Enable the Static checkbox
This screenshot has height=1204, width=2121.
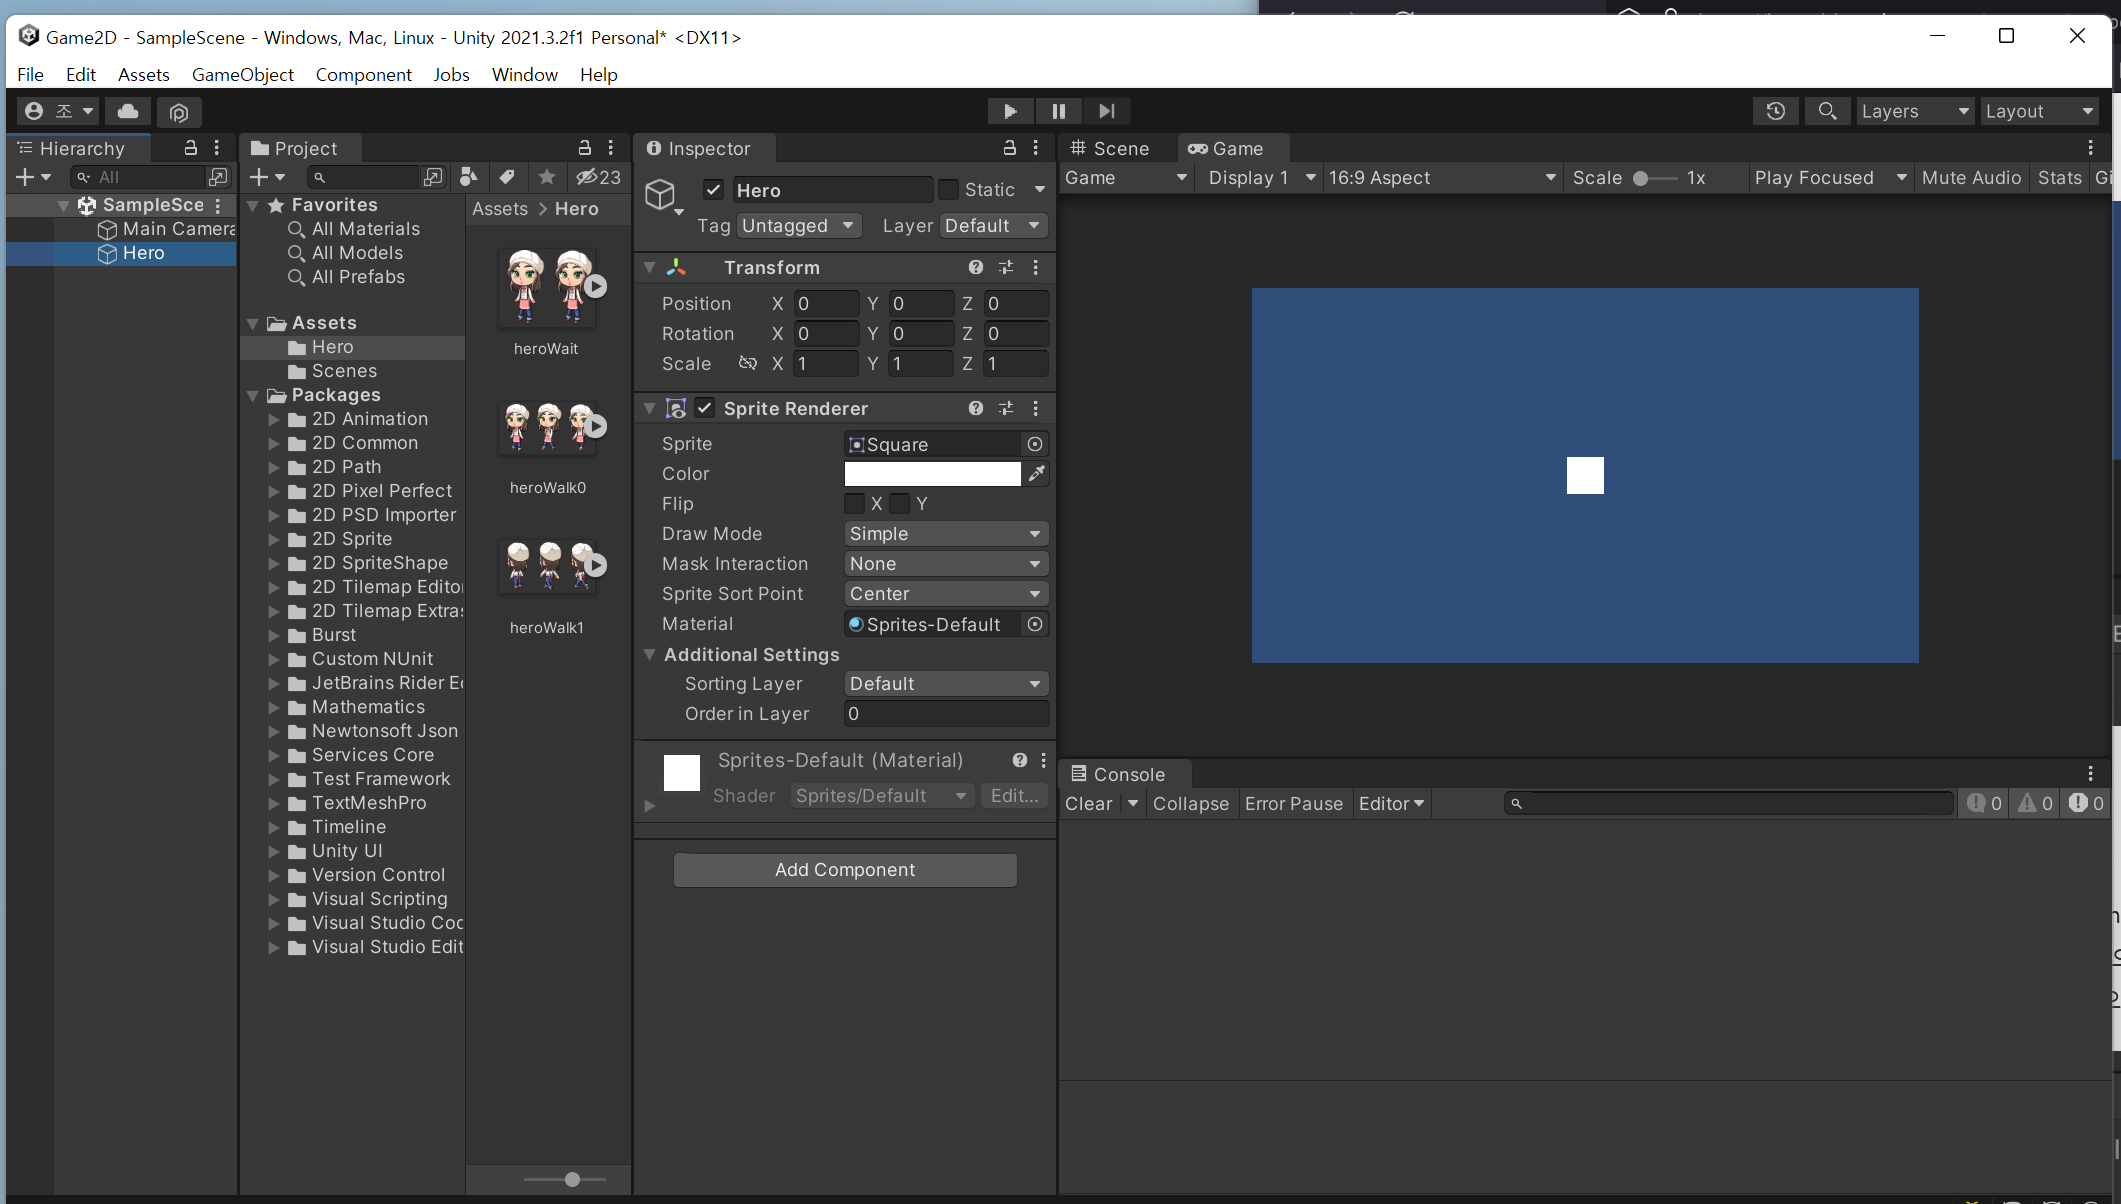(x=949, y=190)
